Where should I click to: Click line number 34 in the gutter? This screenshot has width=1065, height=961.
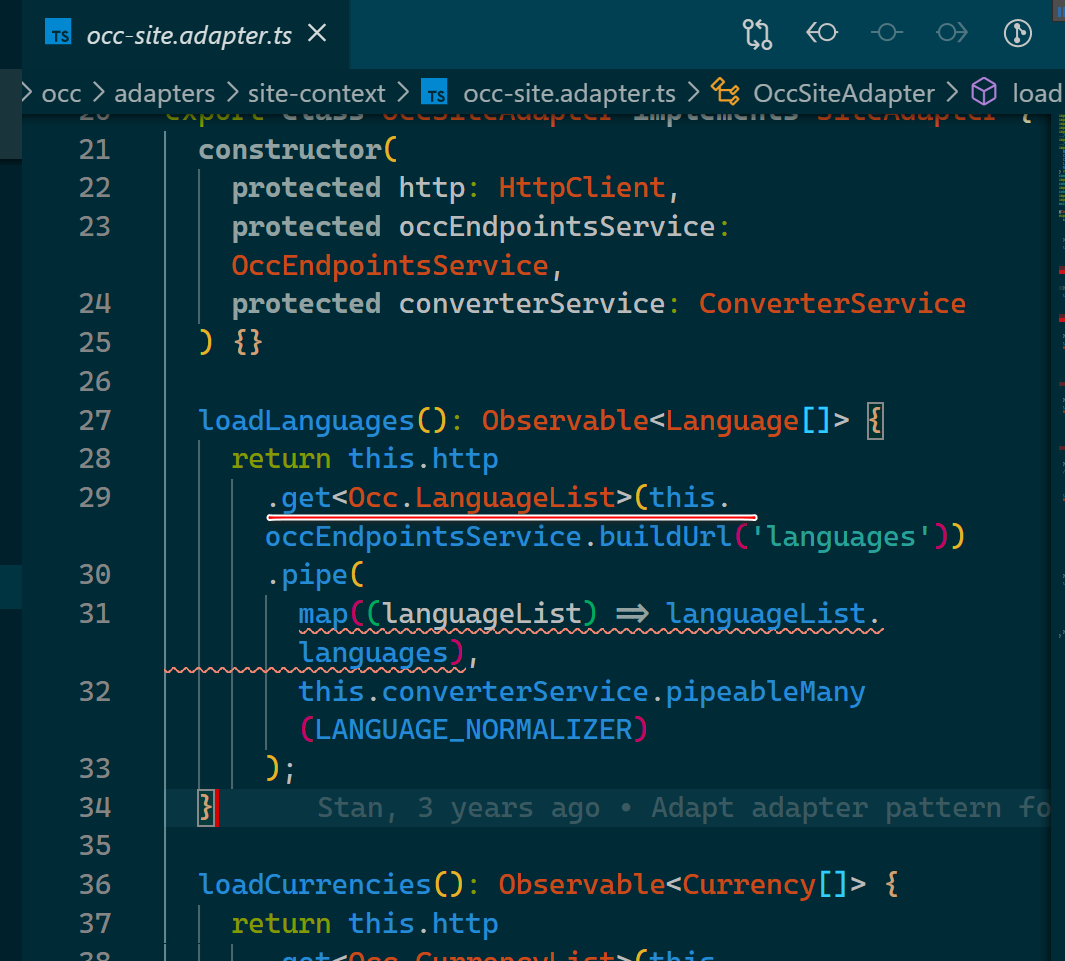[94, 807]
